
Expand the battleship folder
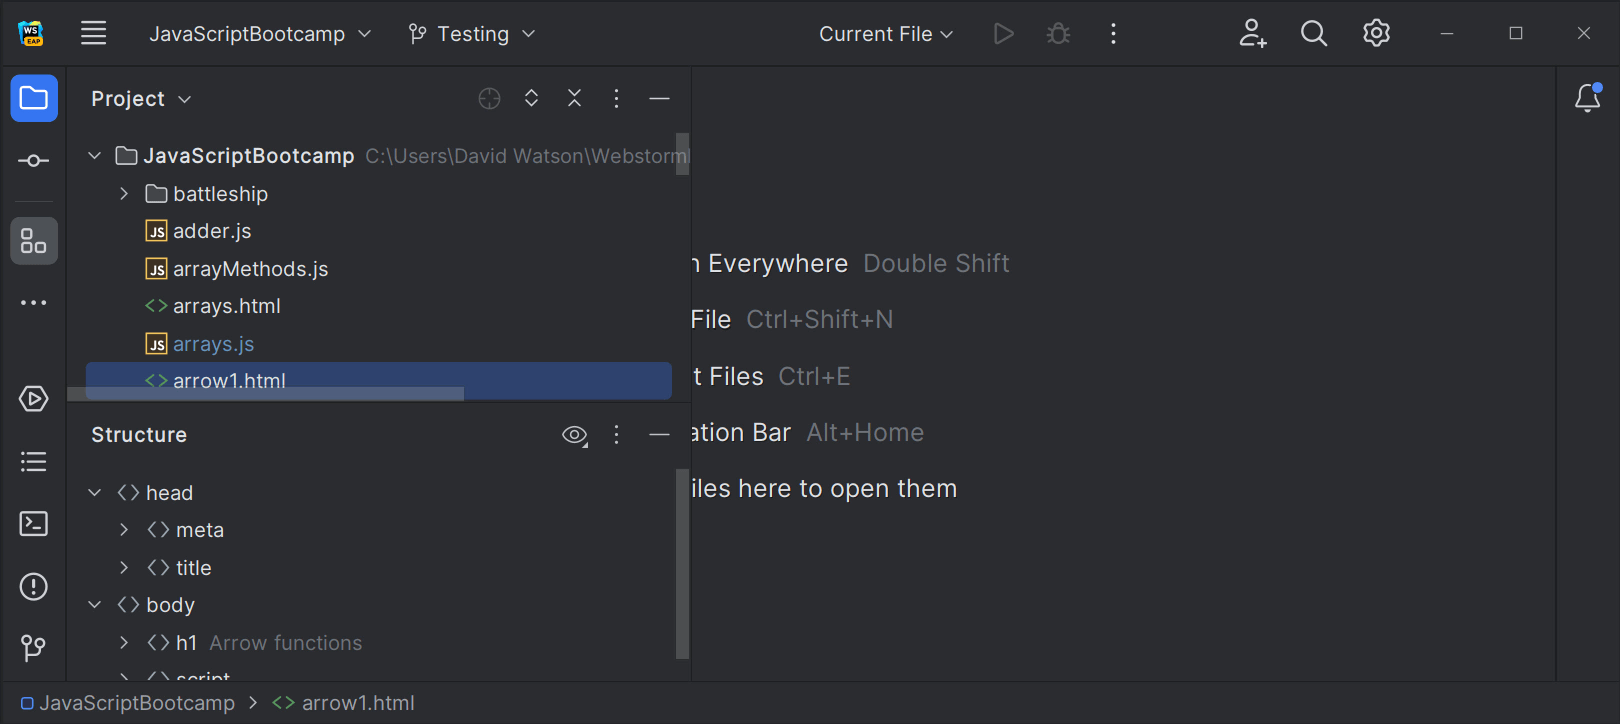[x=124, y=194]
